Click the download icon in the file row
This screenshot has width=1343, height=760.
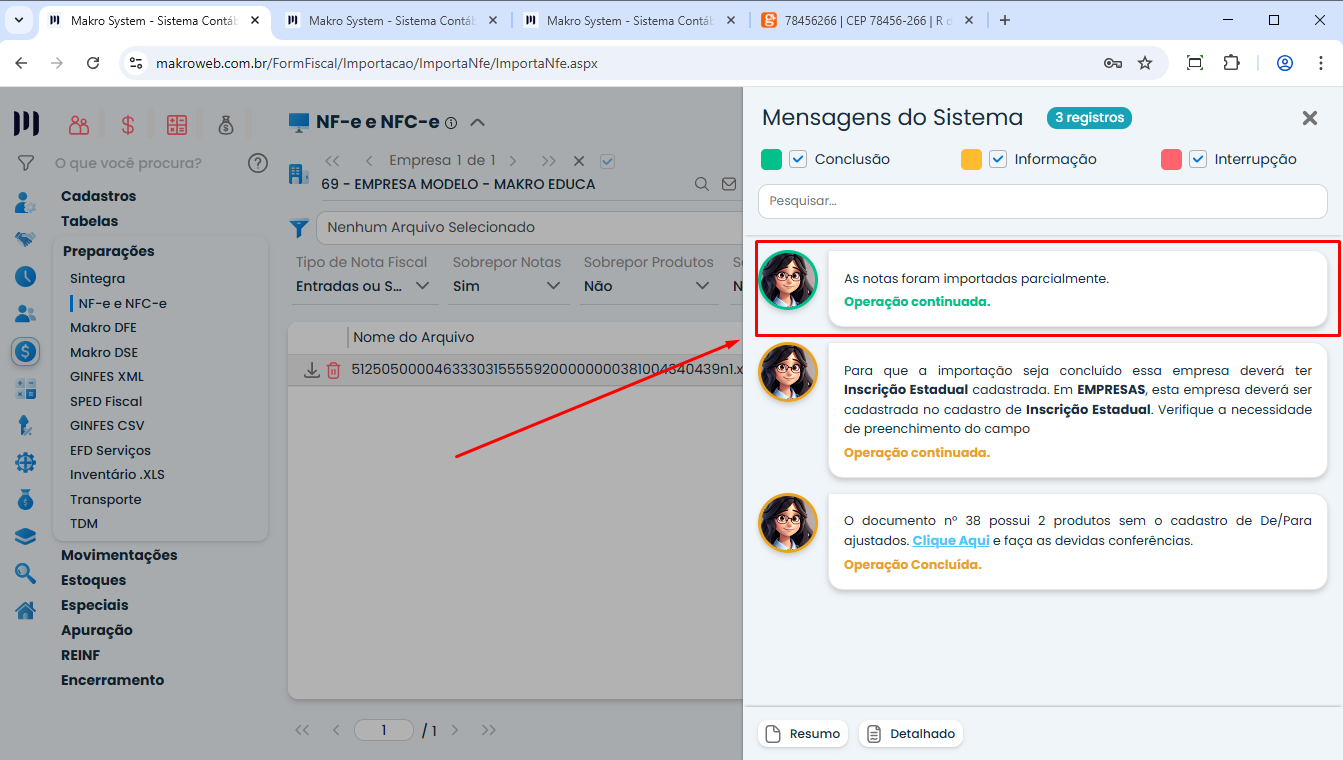point(312,370)
